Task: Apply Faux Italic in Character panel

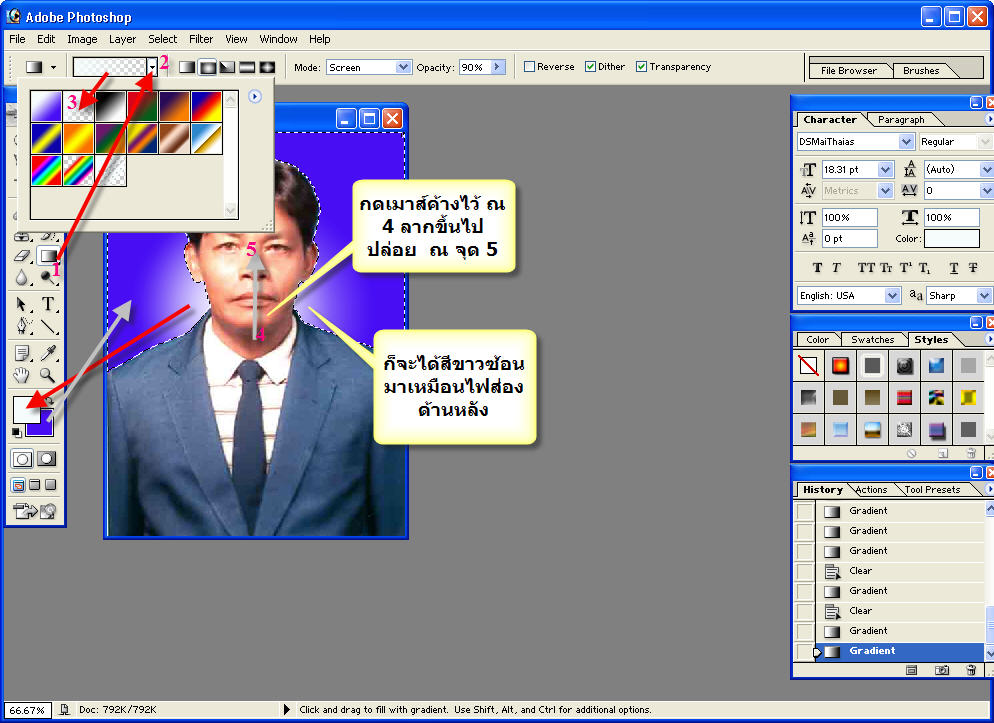Action: (x=836, y=268)
